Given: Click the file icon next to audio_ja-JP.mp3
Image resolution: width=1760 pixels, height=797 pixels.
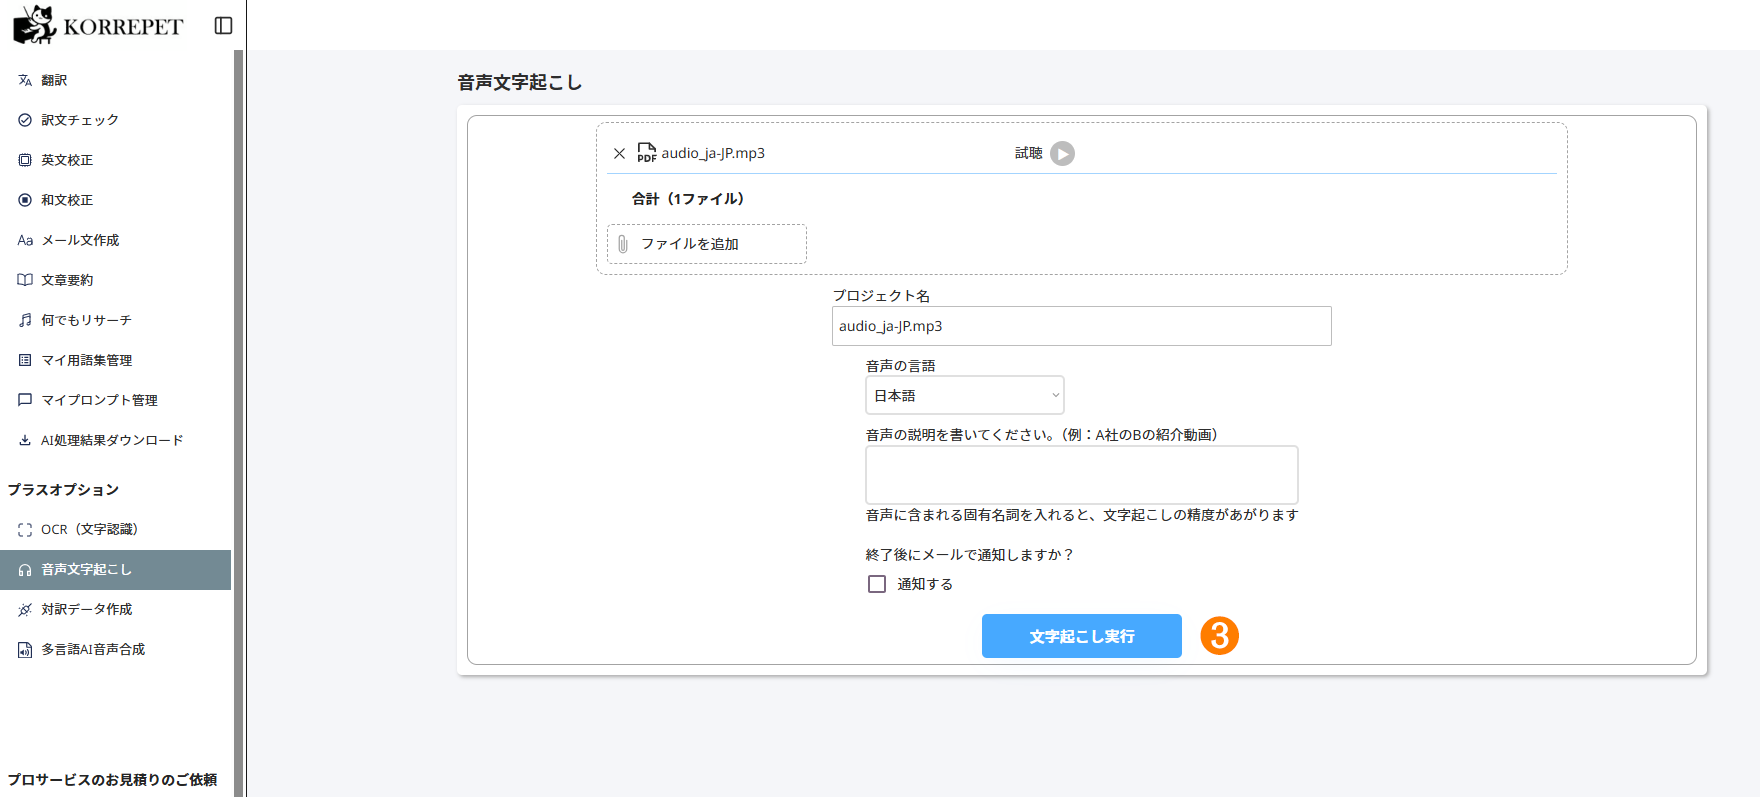Looking at the screenshot, I should (x=647, y=153).
